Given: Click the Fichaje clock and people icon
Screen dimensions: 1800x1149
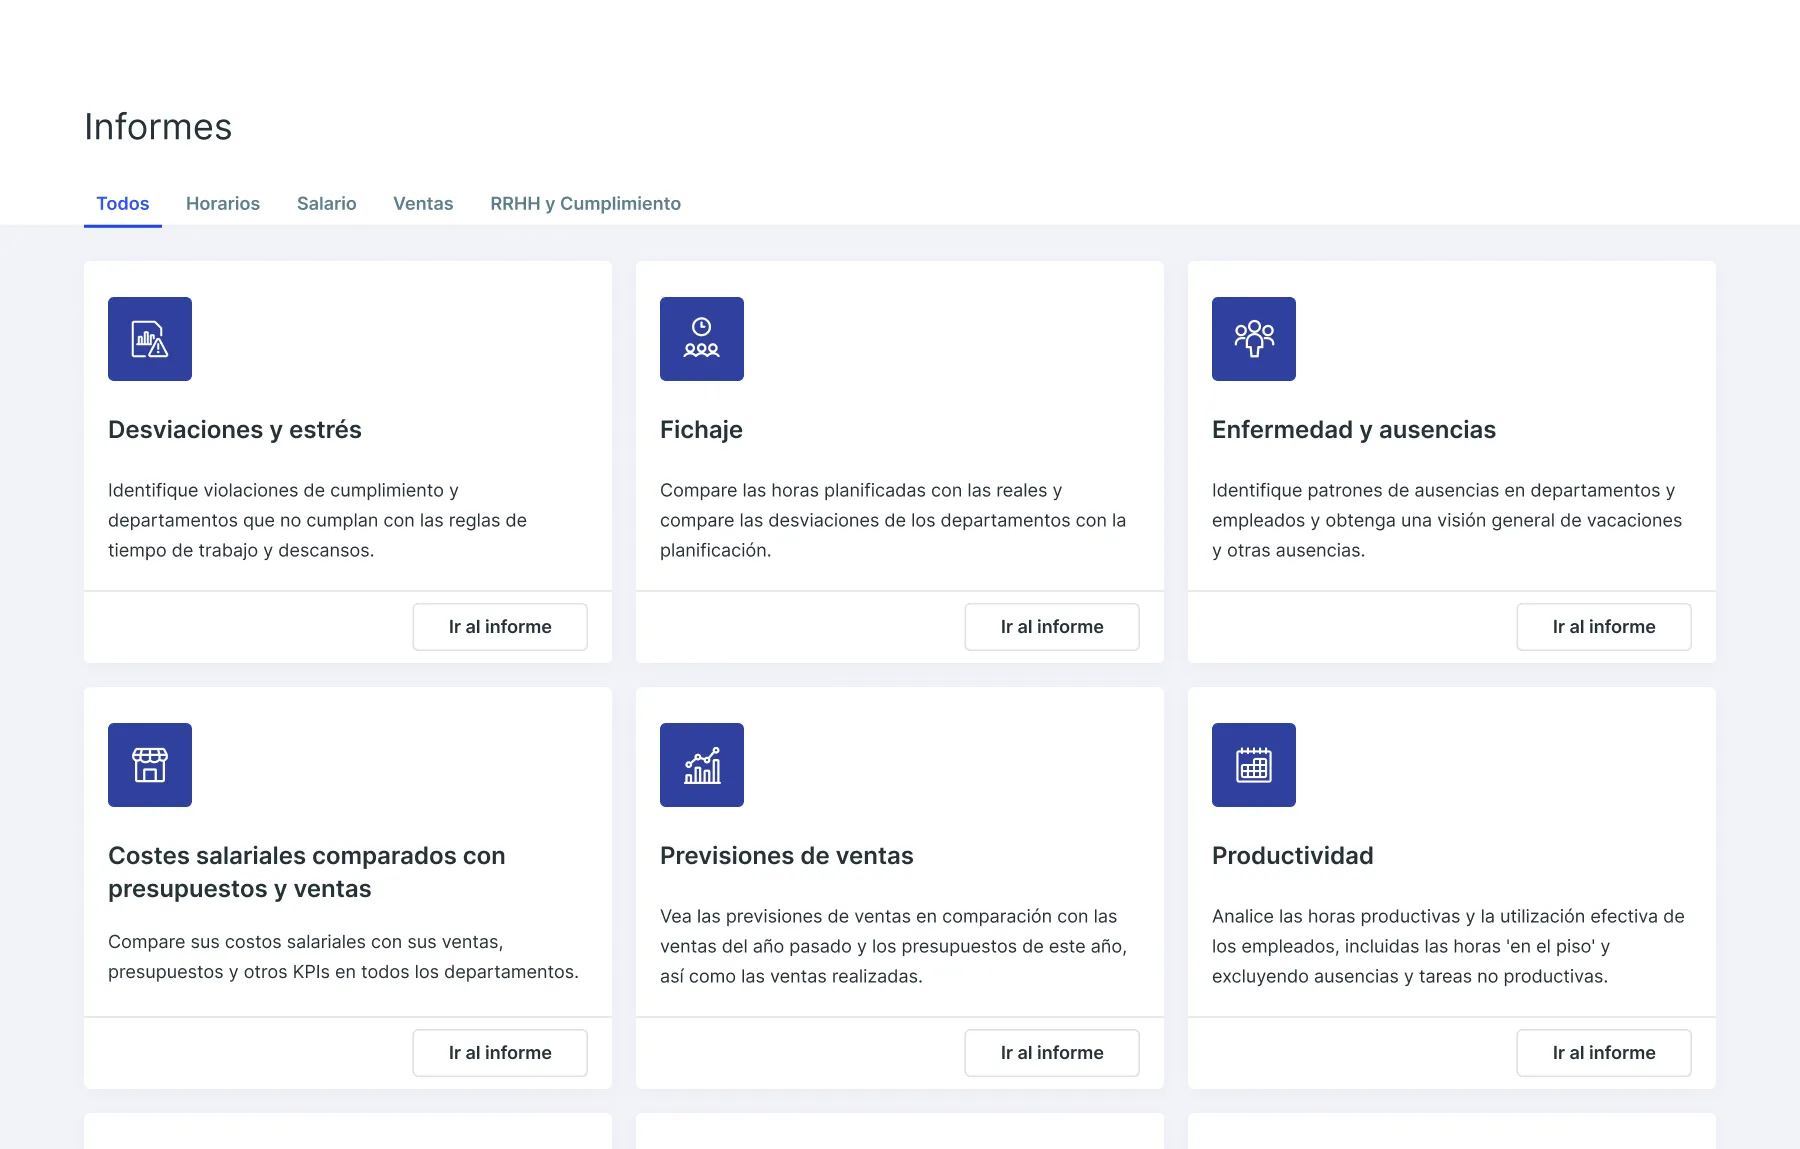Looking at the screenshot, I should (x=702, y=339).
